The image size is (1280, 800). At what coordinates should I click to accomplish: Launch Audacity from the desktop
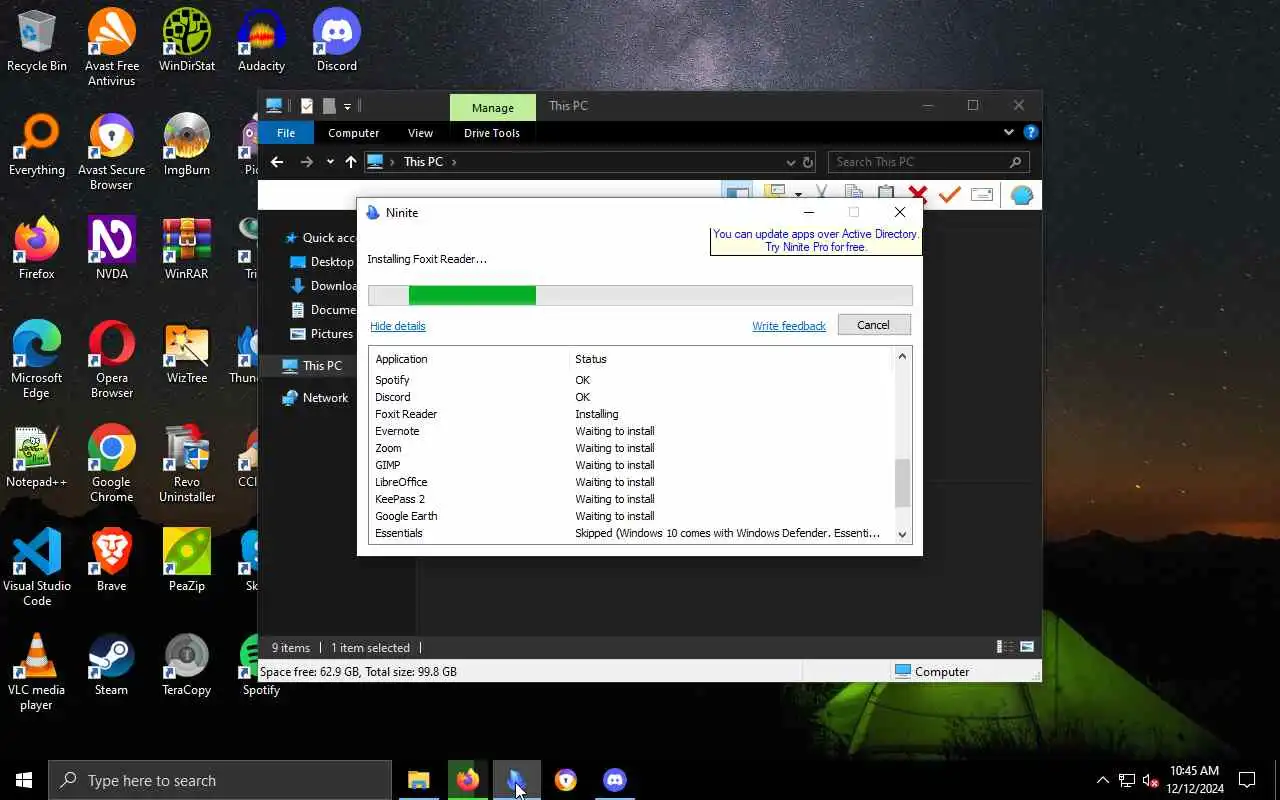pos(261,41)
